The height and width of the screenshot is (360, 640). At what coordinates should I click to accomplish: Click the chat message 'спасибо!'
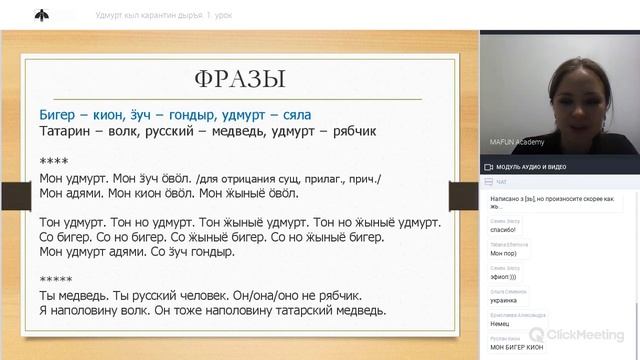pyautogui.click(x=502, y=230)
